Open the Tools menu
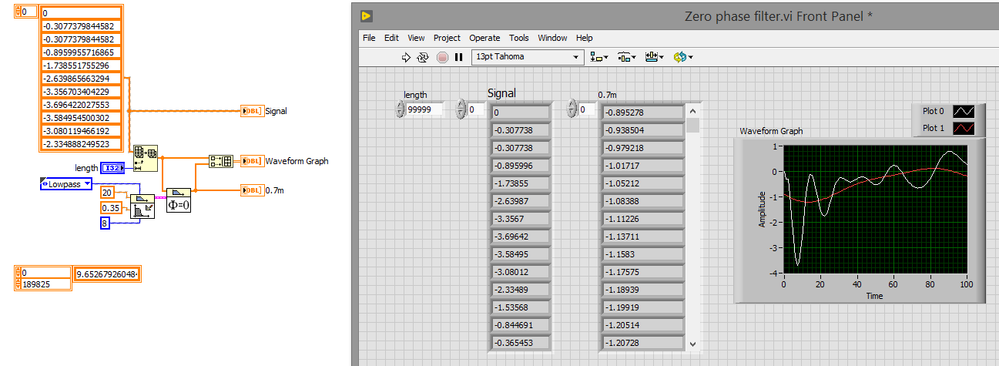The width and height of the screenshot is (999, 366). 519,38
